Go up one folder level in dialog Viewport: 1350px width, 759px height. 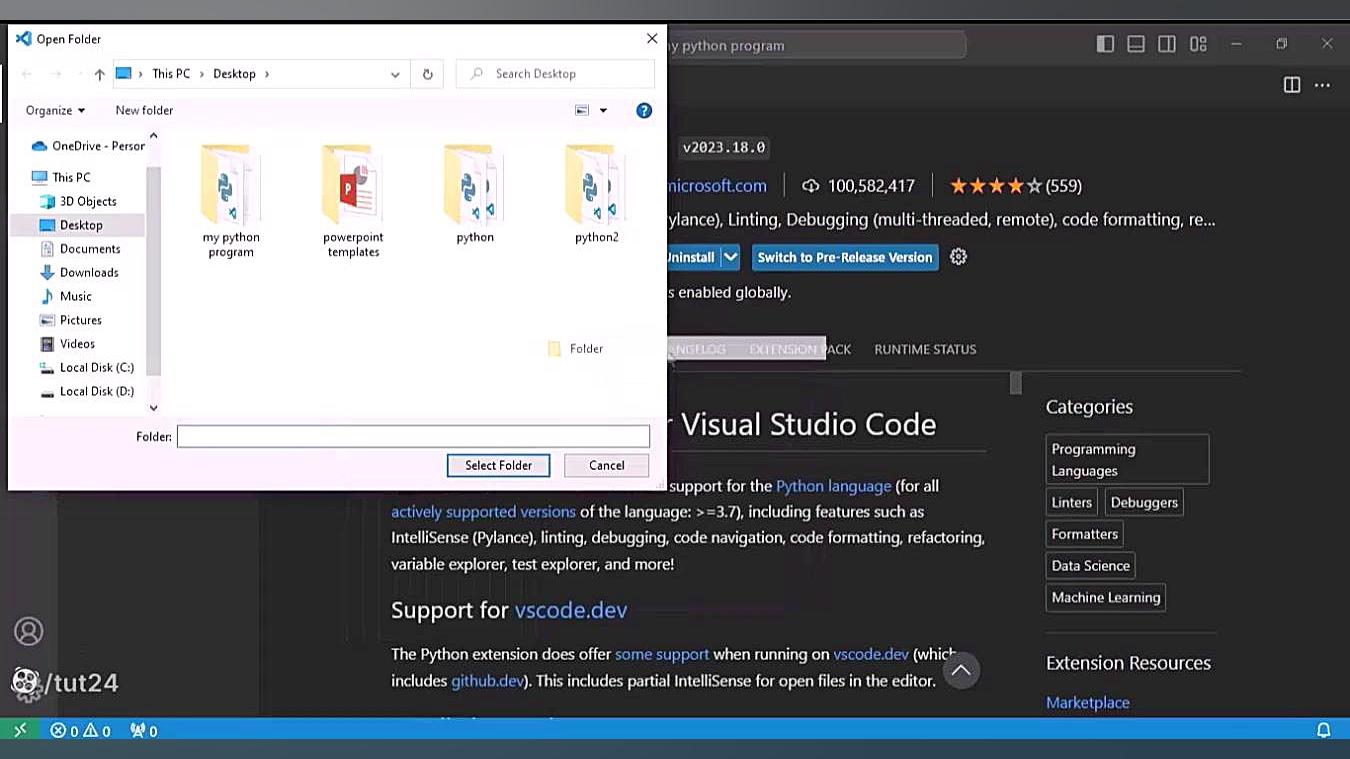click(x=99, y=74)
